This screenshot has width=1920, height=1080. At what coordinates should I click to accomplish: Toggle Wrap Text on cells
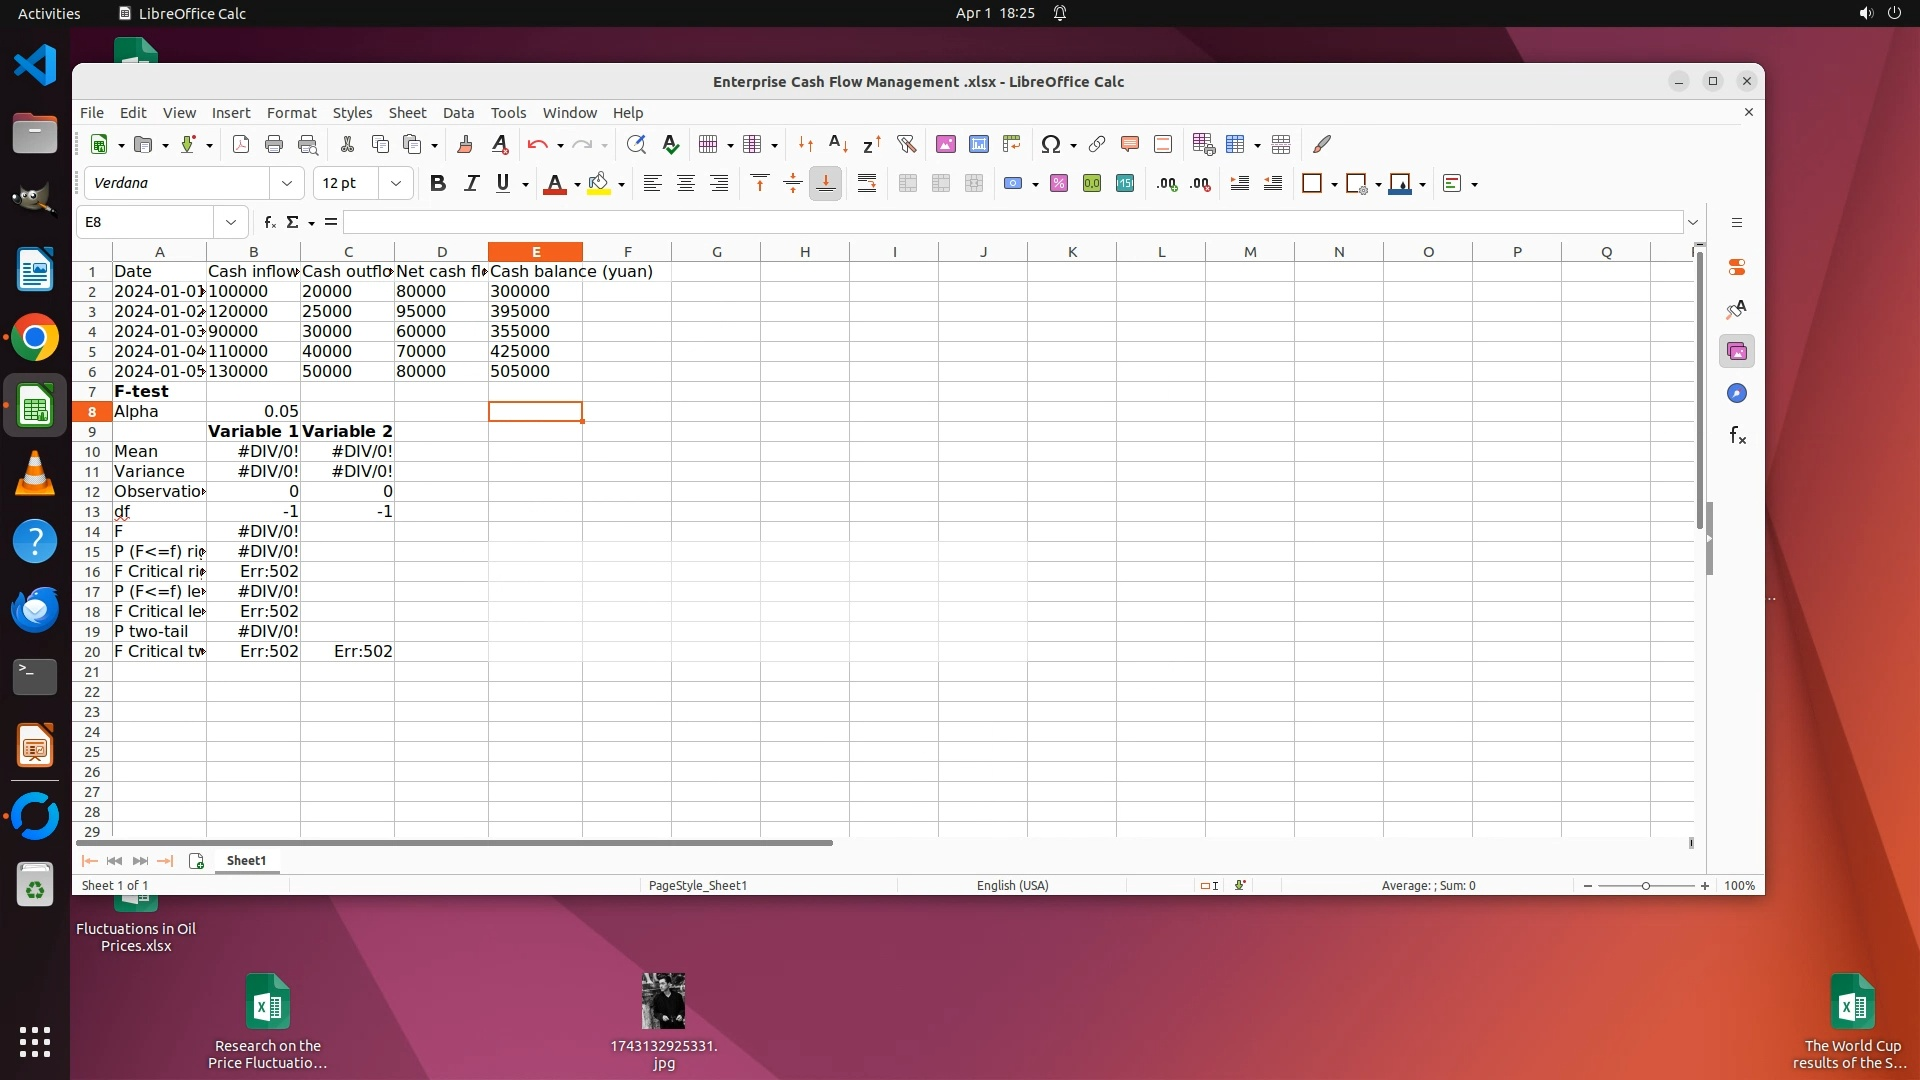867,184
